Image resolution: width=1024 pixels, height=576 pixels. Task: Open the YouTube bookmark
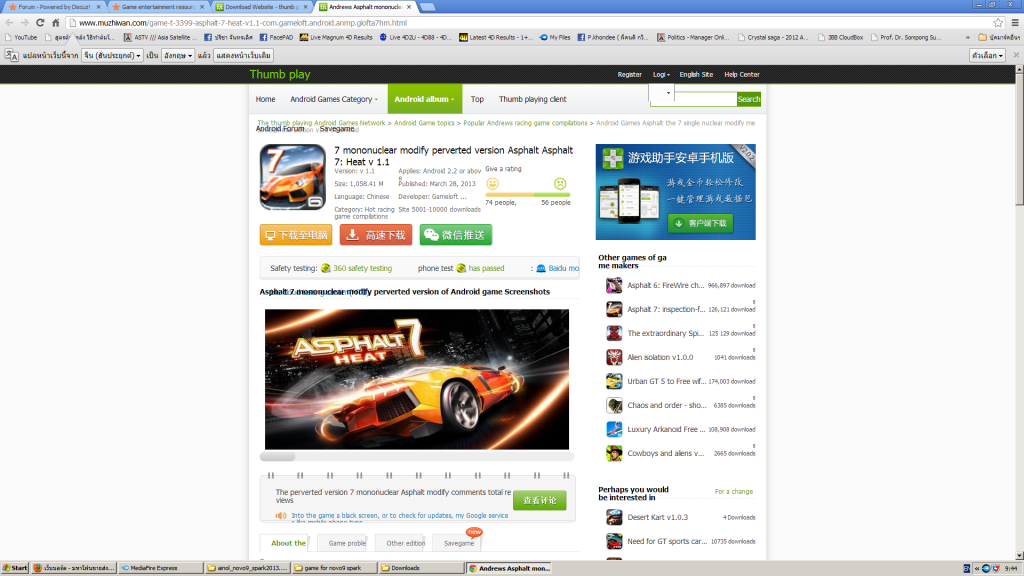(21, 38)
